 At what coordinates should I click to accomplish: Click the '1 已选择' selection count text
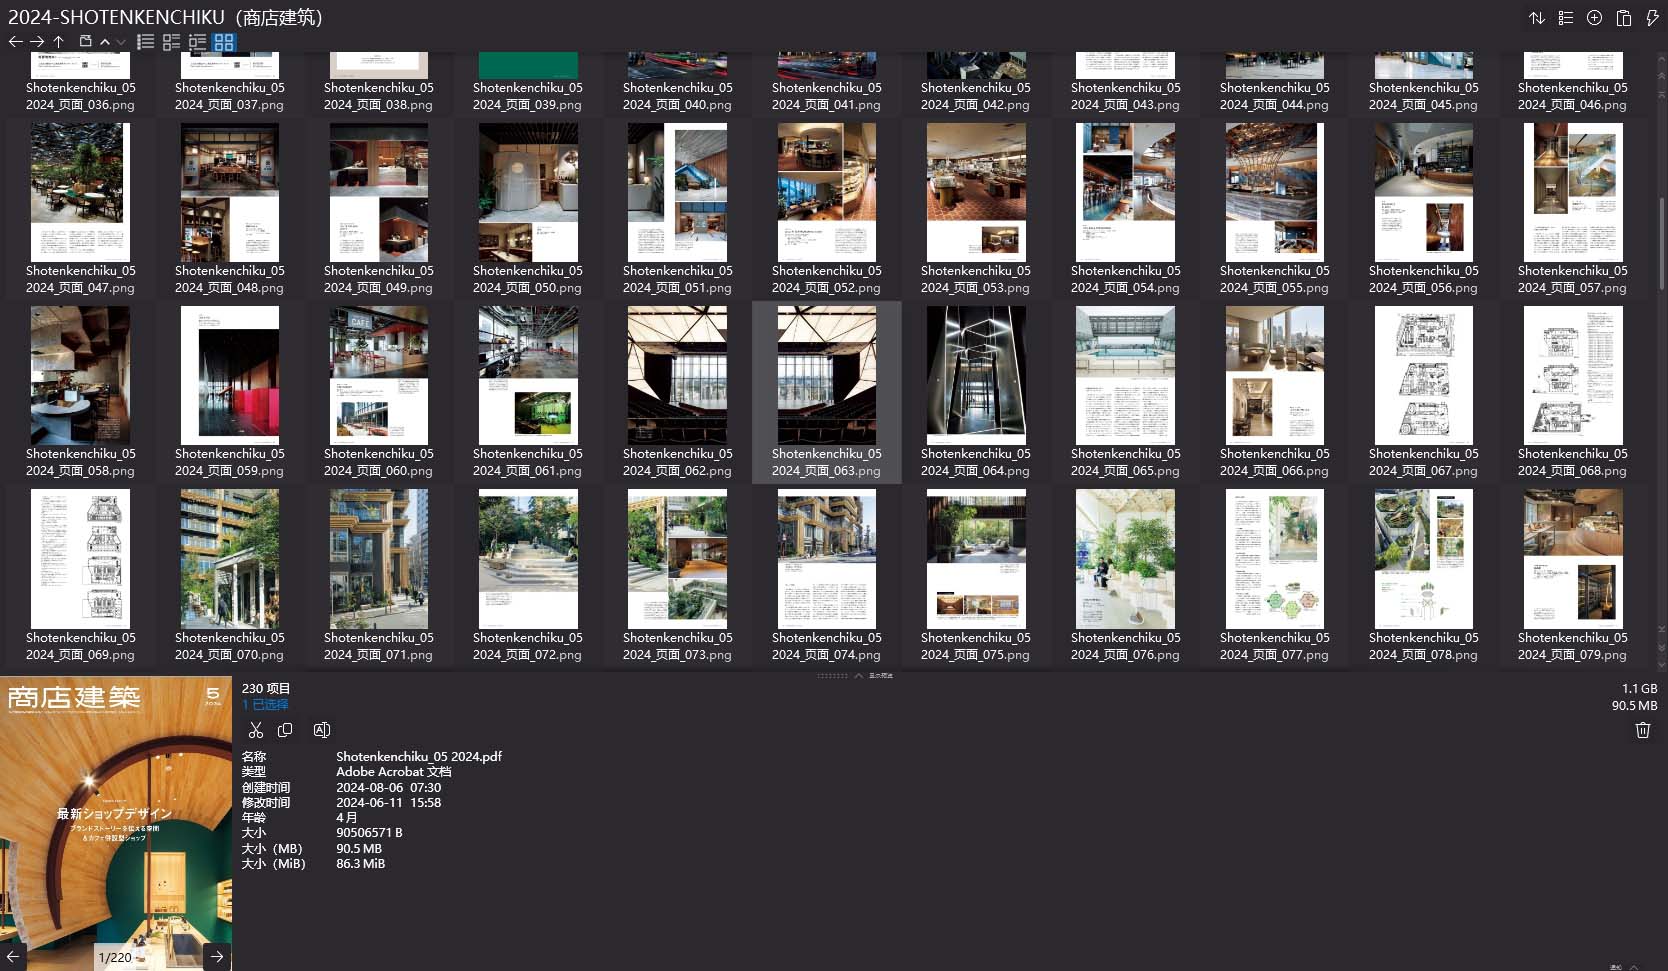point(265,705)
